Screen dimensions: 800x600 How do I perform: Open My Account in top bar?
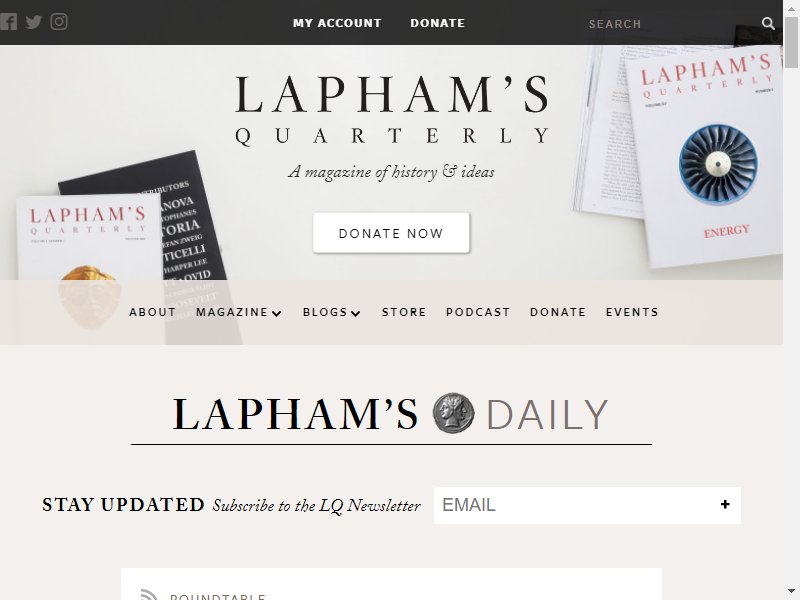(337, 23)
